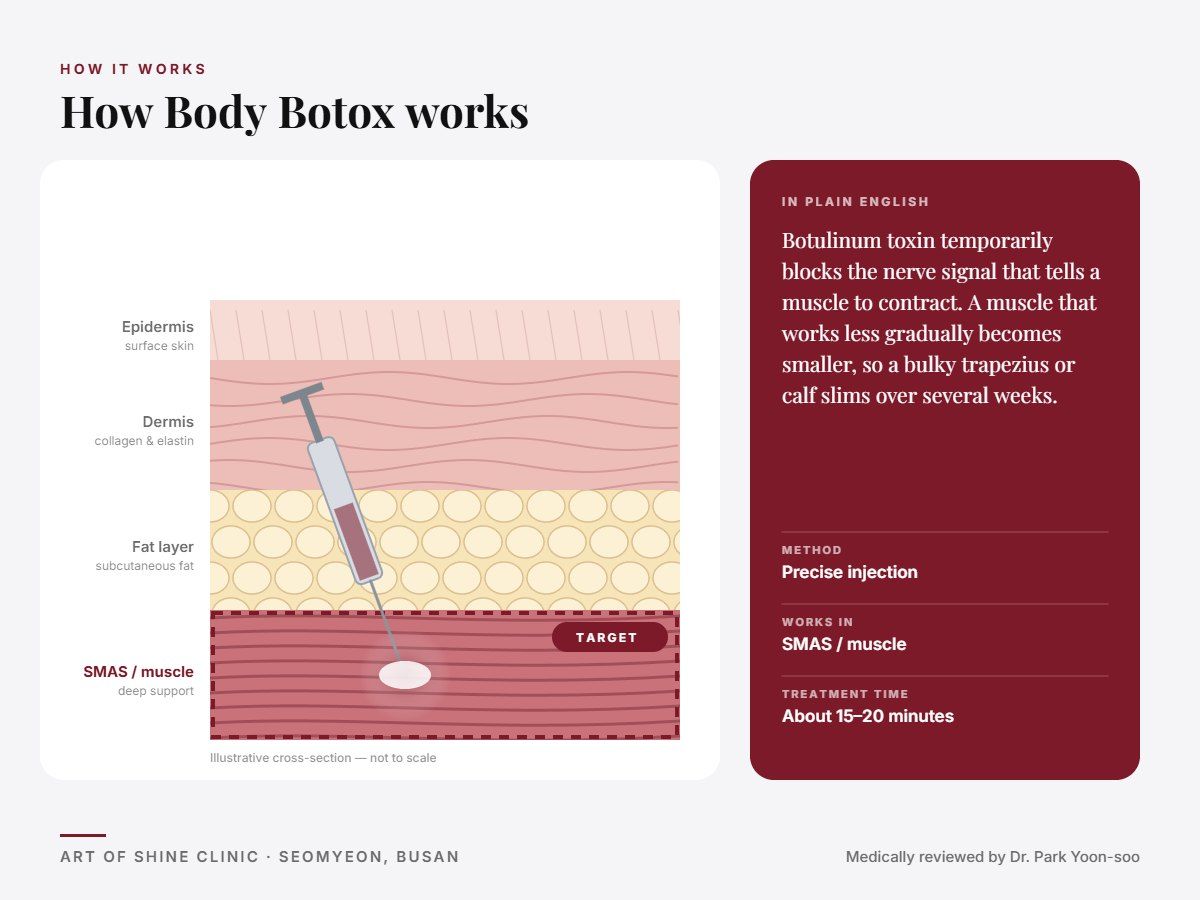
Task: Click the 'HOW IT WORKS' eyebrow text
Action: 133,69
